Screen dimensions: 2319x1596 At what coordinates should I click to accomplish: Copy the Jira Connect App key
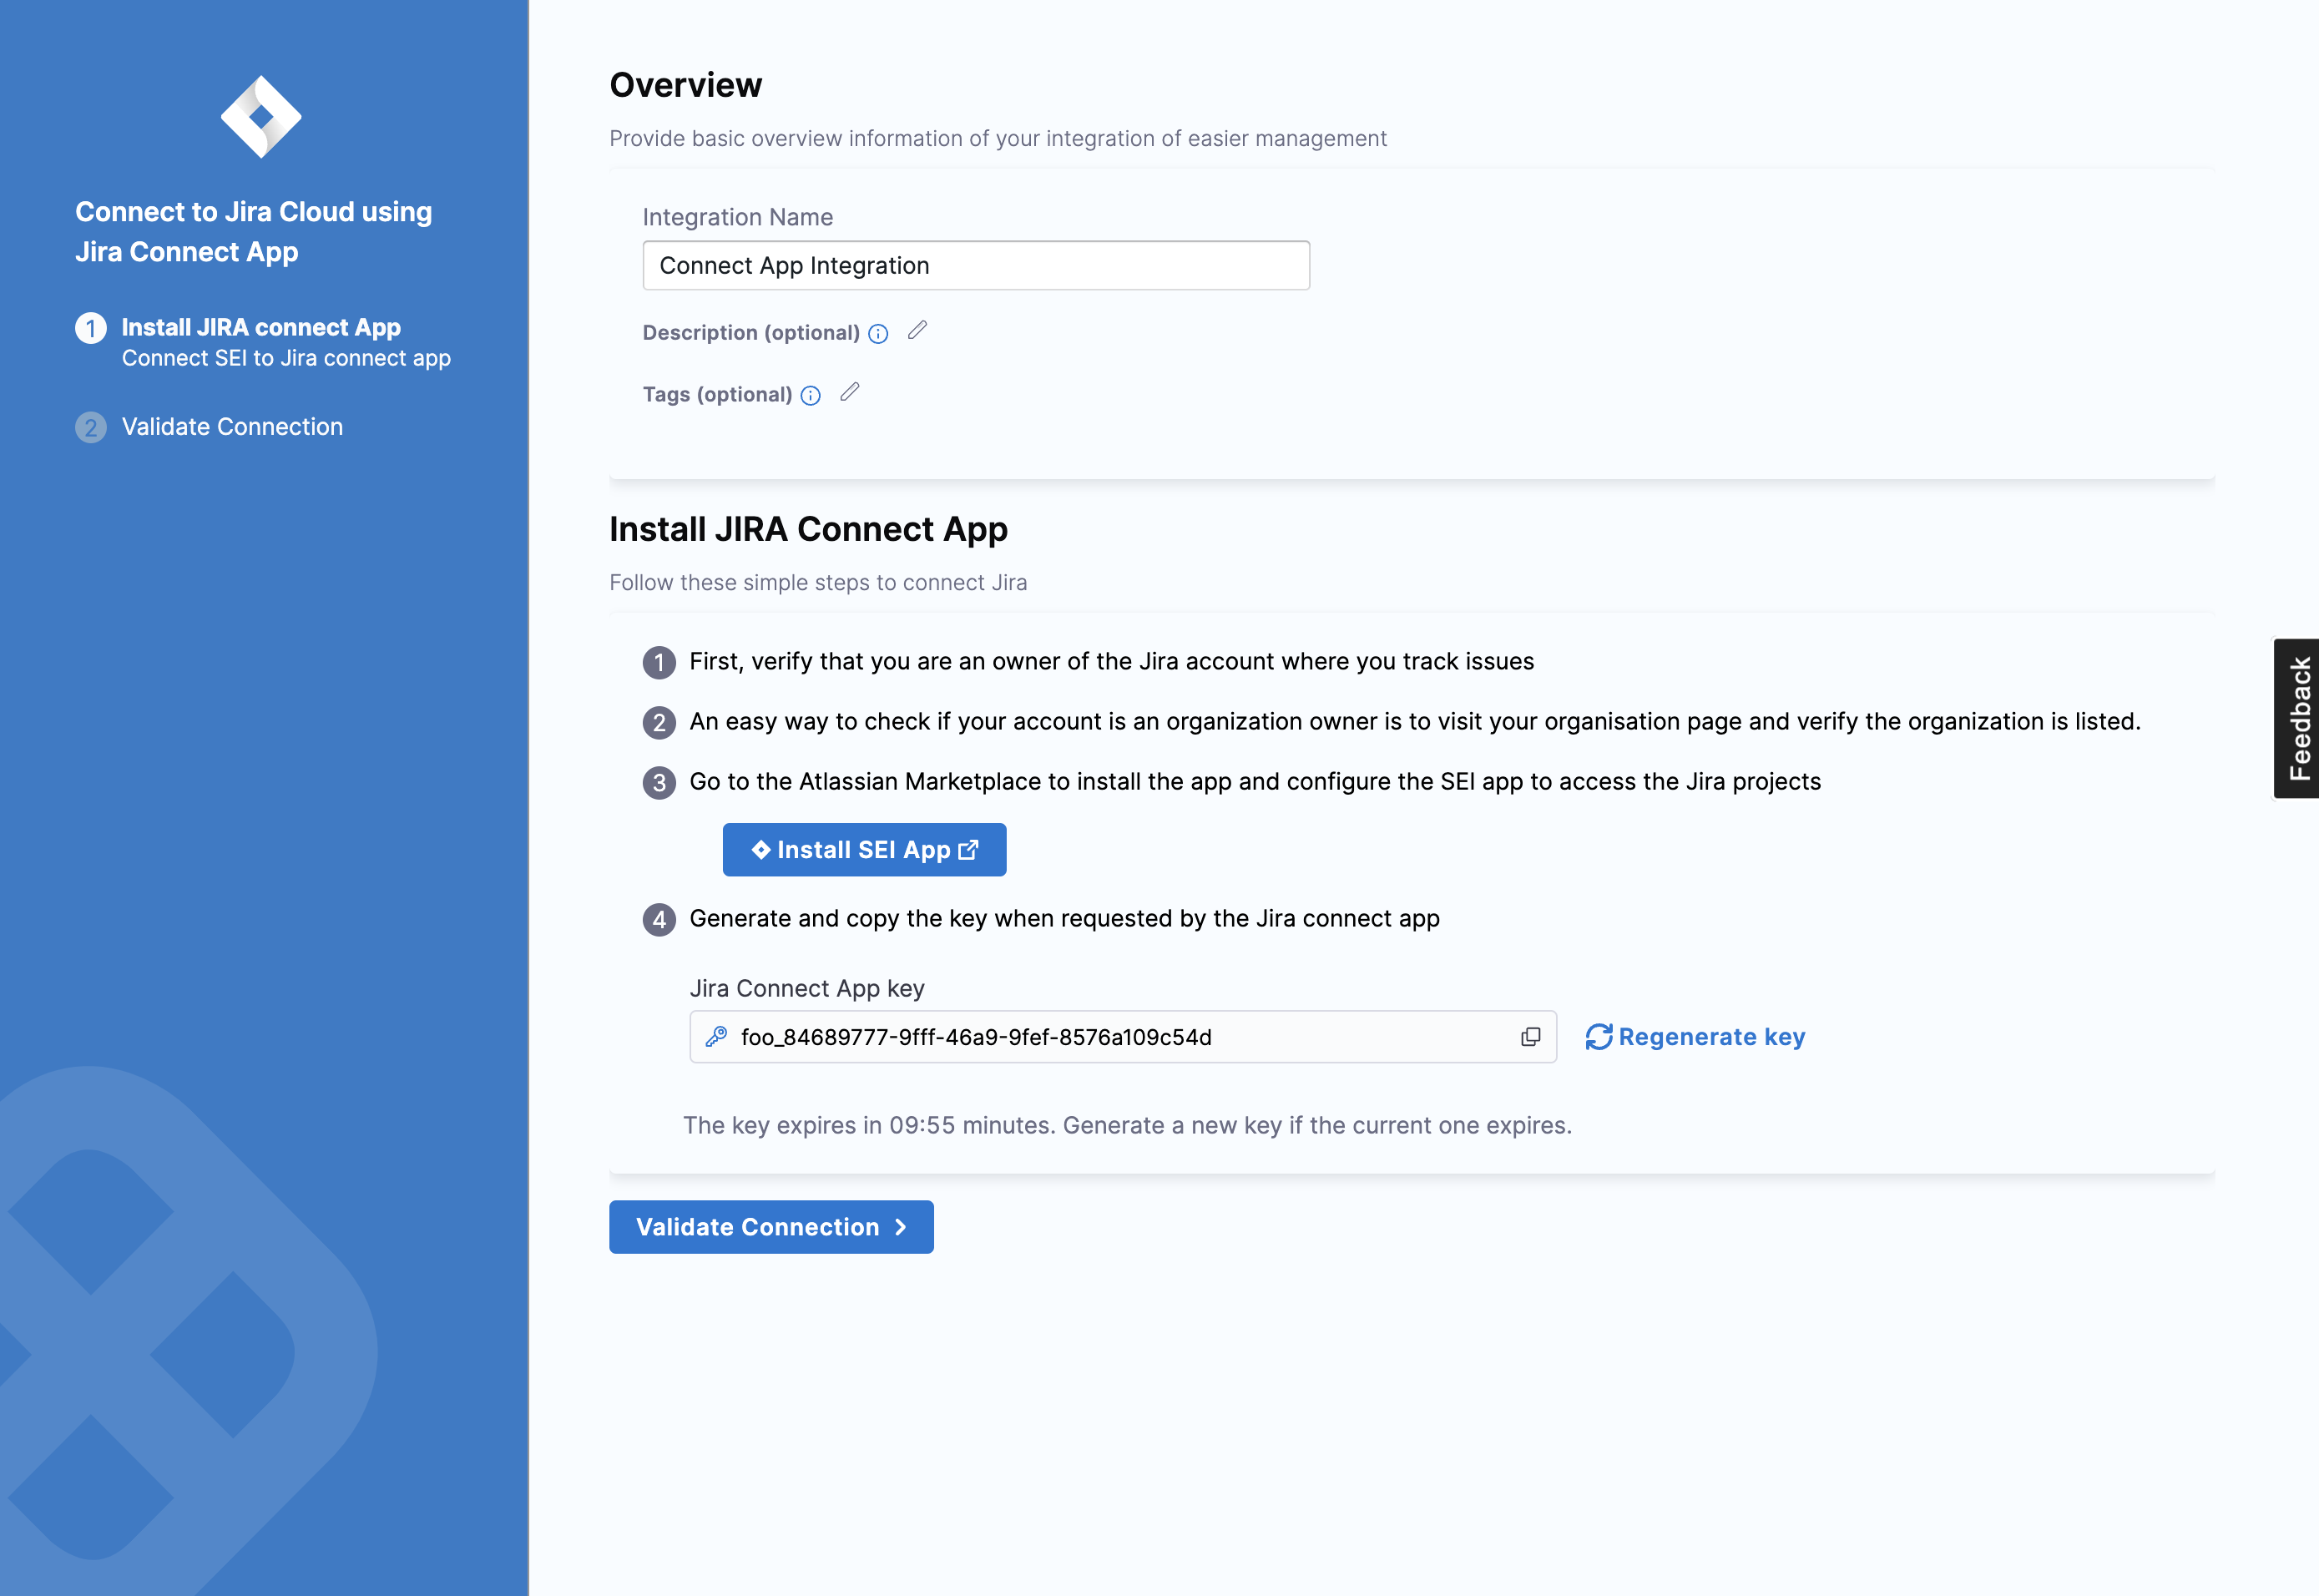point(1530,1037)
